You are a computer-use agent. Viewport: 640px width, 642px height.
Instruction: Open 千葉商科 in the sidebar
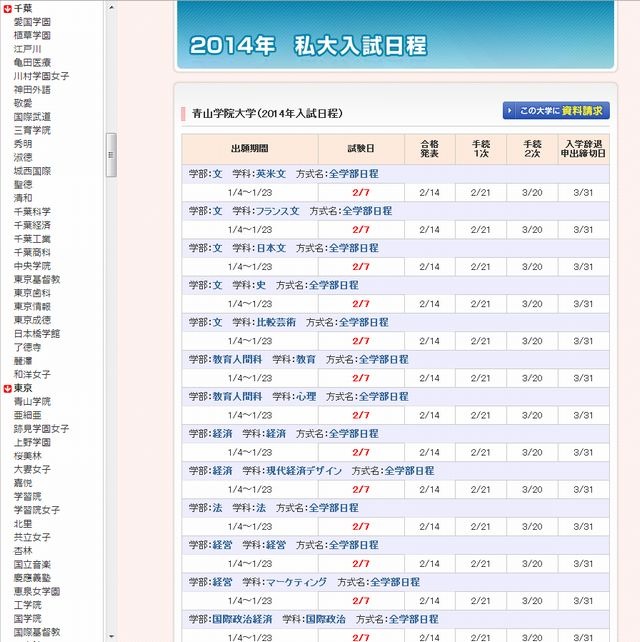point(32,252)
